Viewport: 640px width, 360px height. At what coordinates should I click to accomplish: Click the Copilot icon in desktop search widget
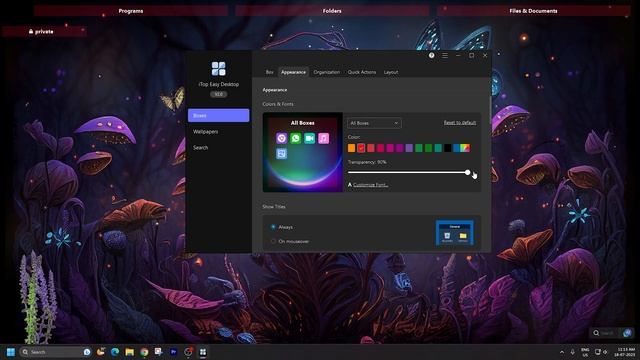pos(628,333)
